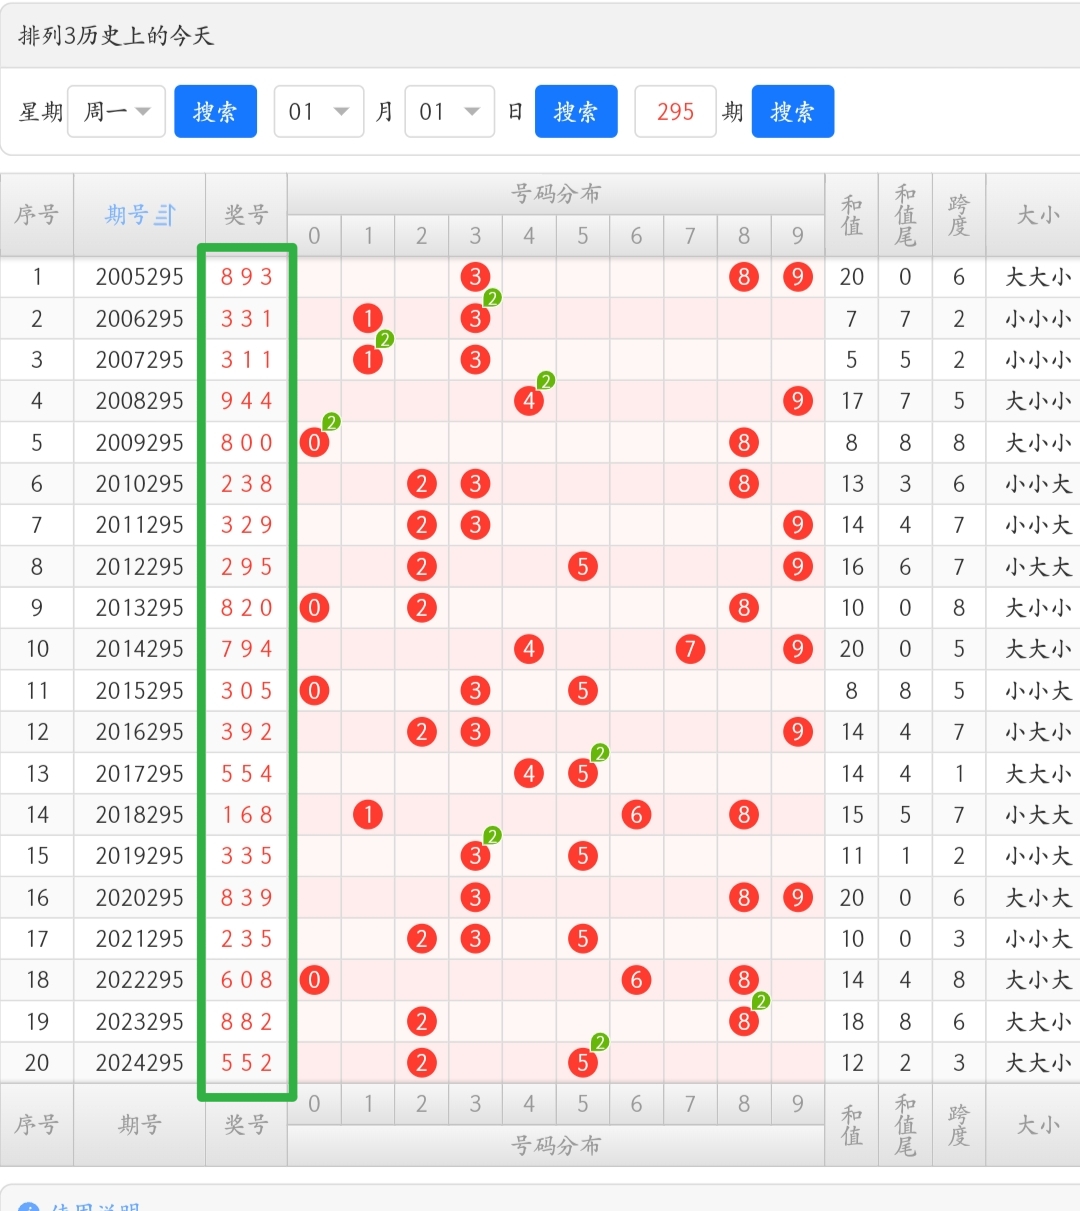The image size is (1080, 1211).
Task: Click red ball 2 in row 2024295
Action: coord(422,1063)
